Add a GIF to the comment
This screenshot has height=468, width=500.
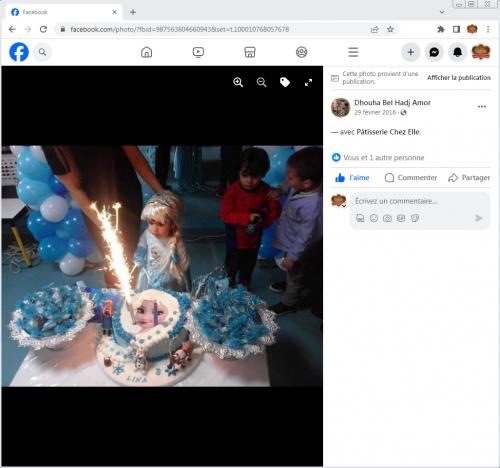pos(401,218)
